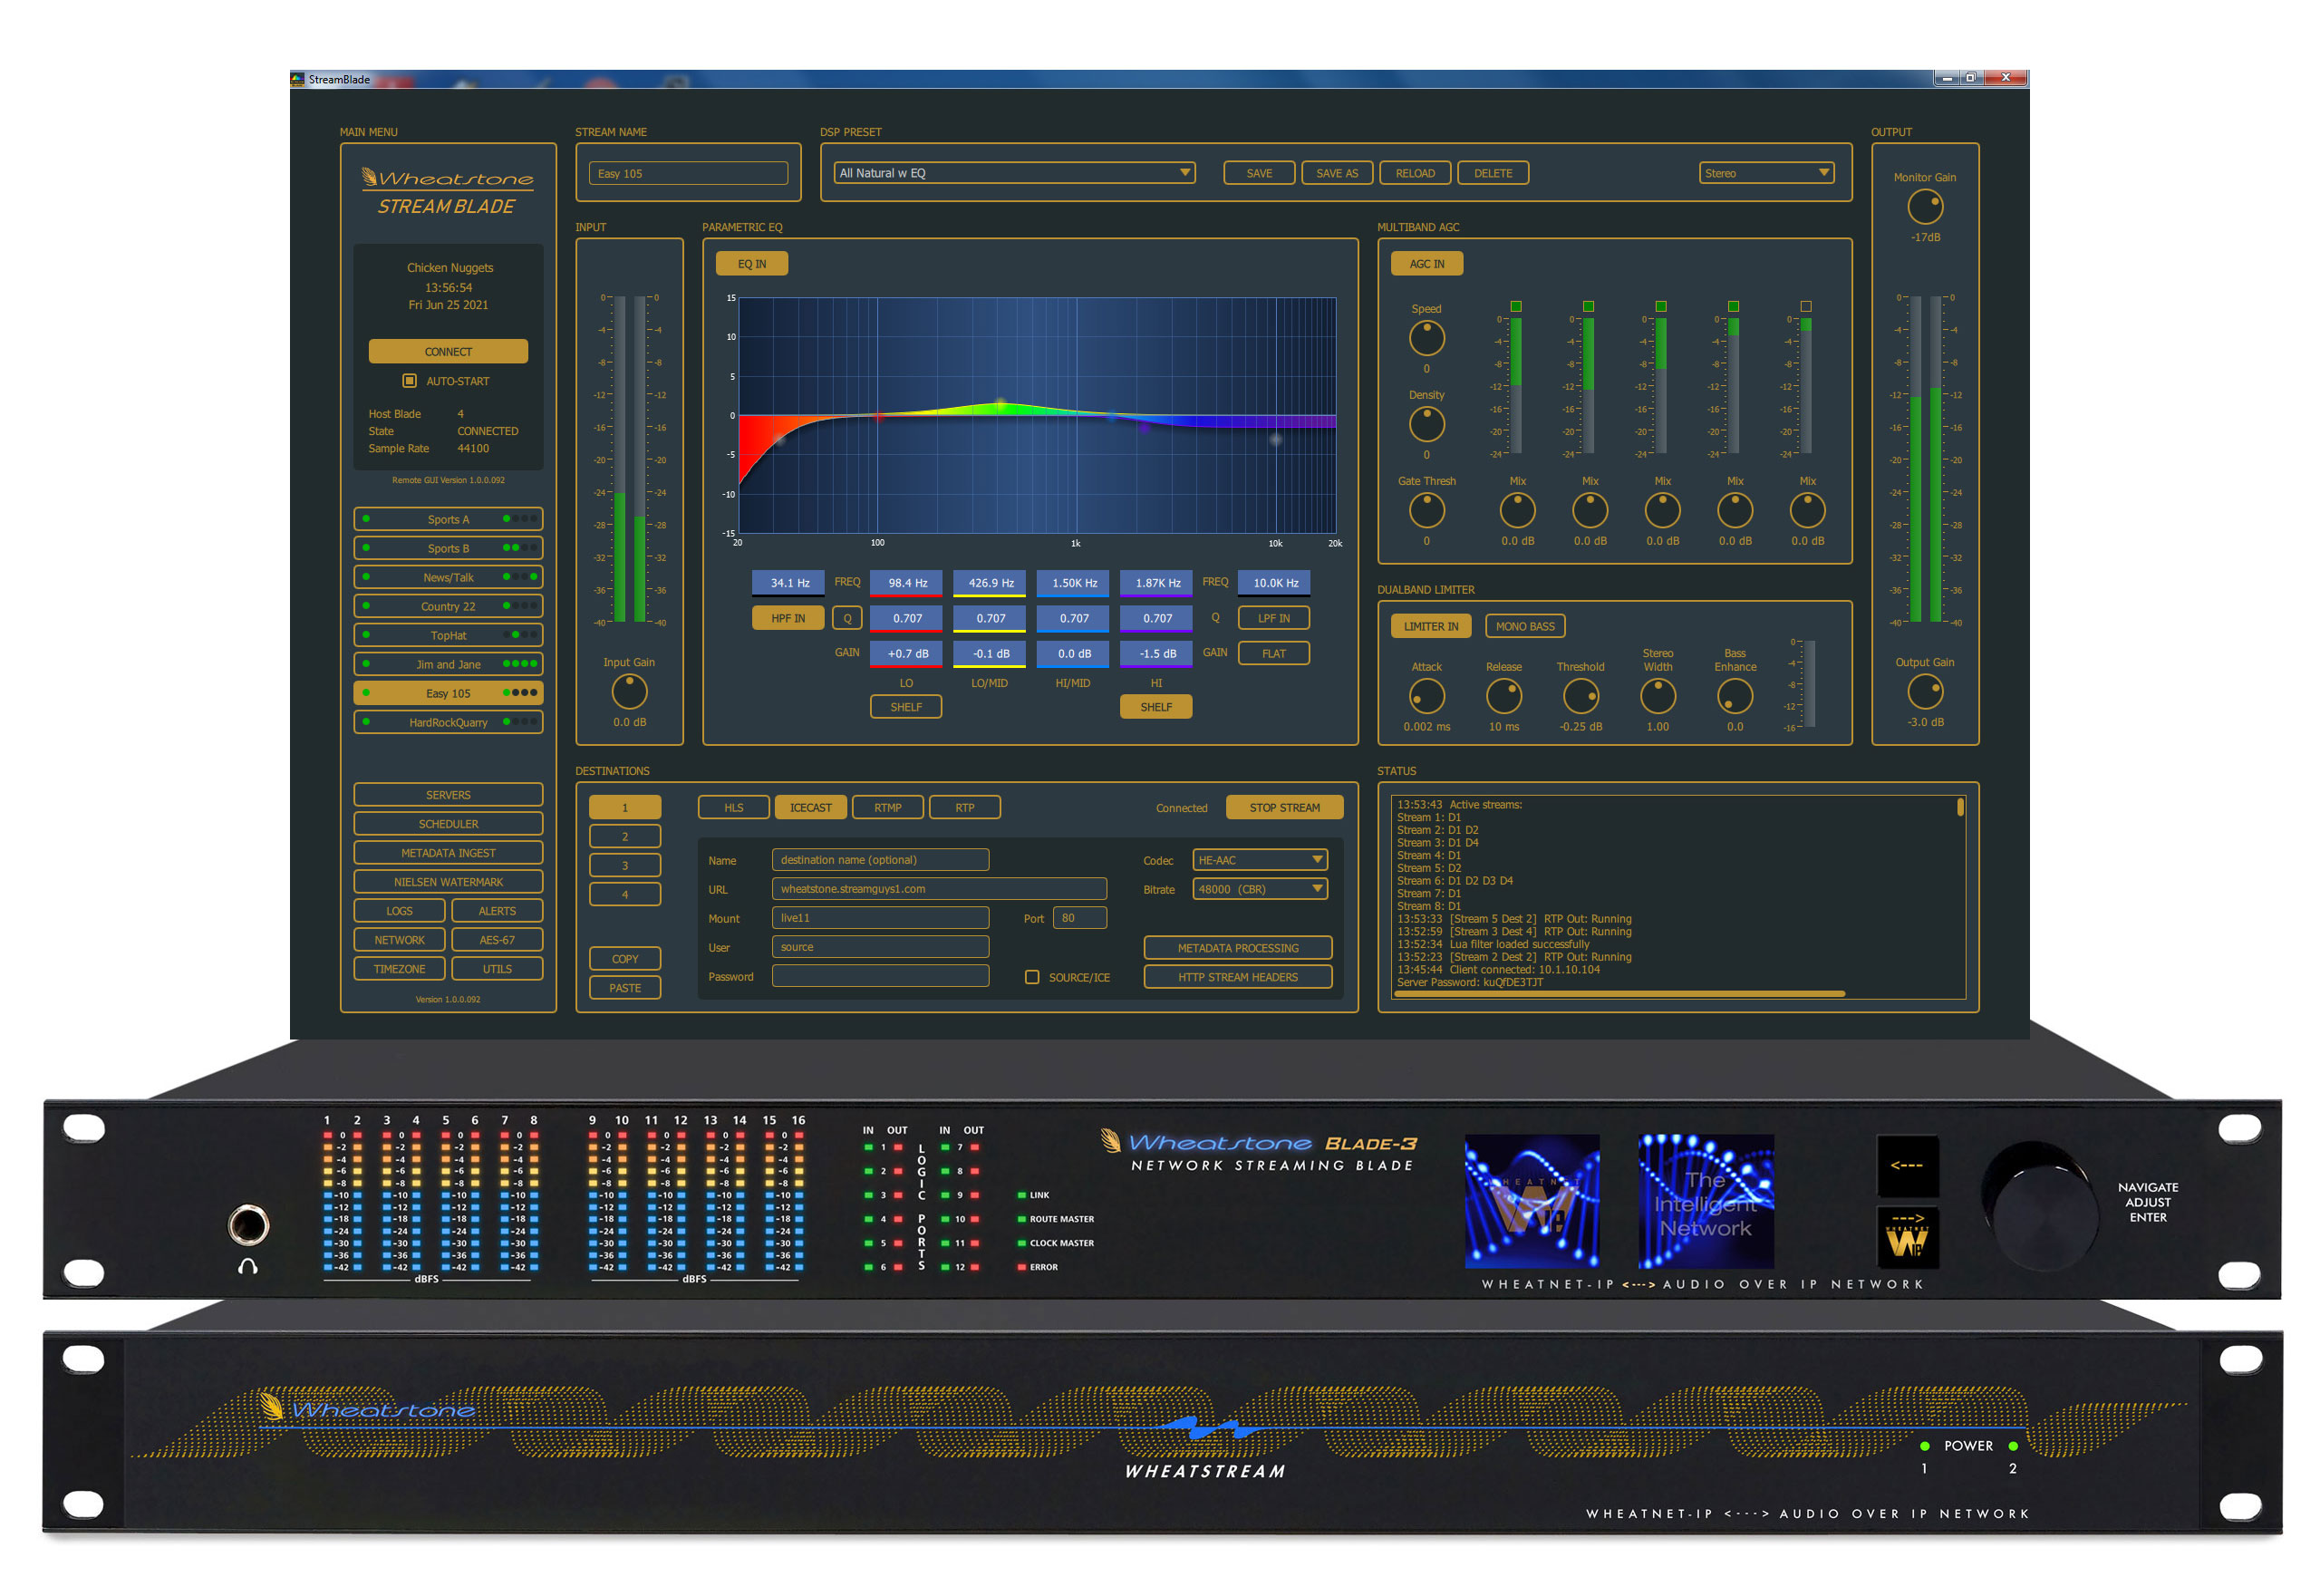Open the NIELSEN WATERMARK page
Image resolution: width=2320 pixels, height=1596 pixels.
[x=448, y=882]
